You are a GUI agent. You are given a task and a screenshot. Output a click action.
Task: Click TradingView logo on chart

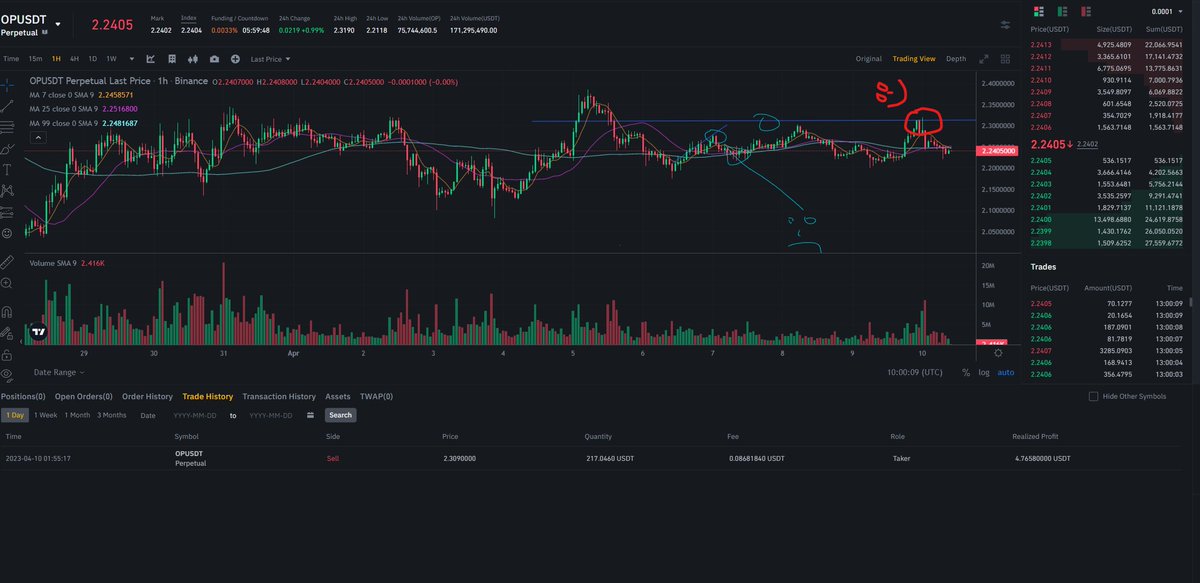tap(38, 332)
